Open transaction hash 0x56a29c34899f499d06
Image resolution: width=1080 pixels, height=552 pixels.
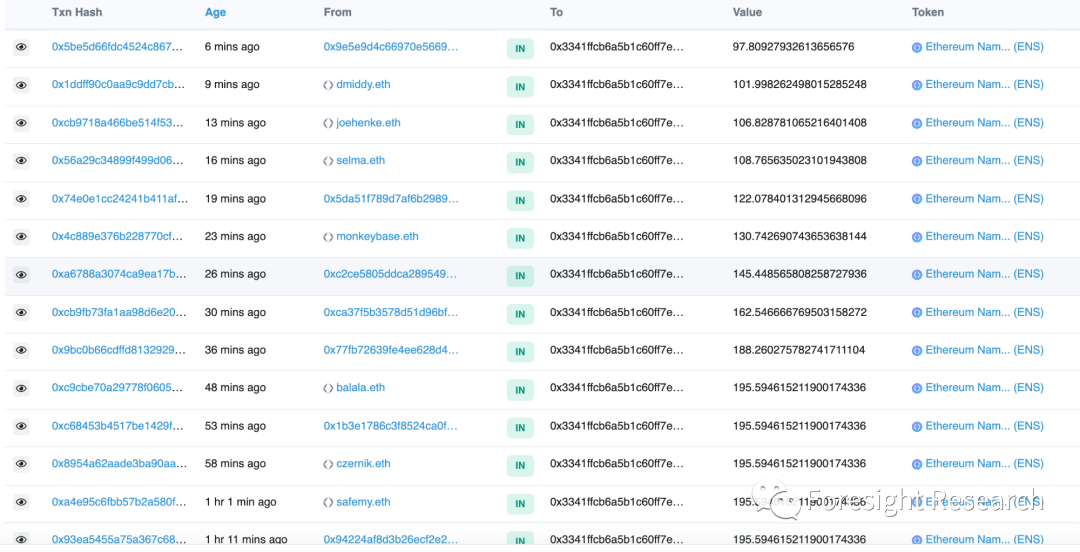point(118,160)
